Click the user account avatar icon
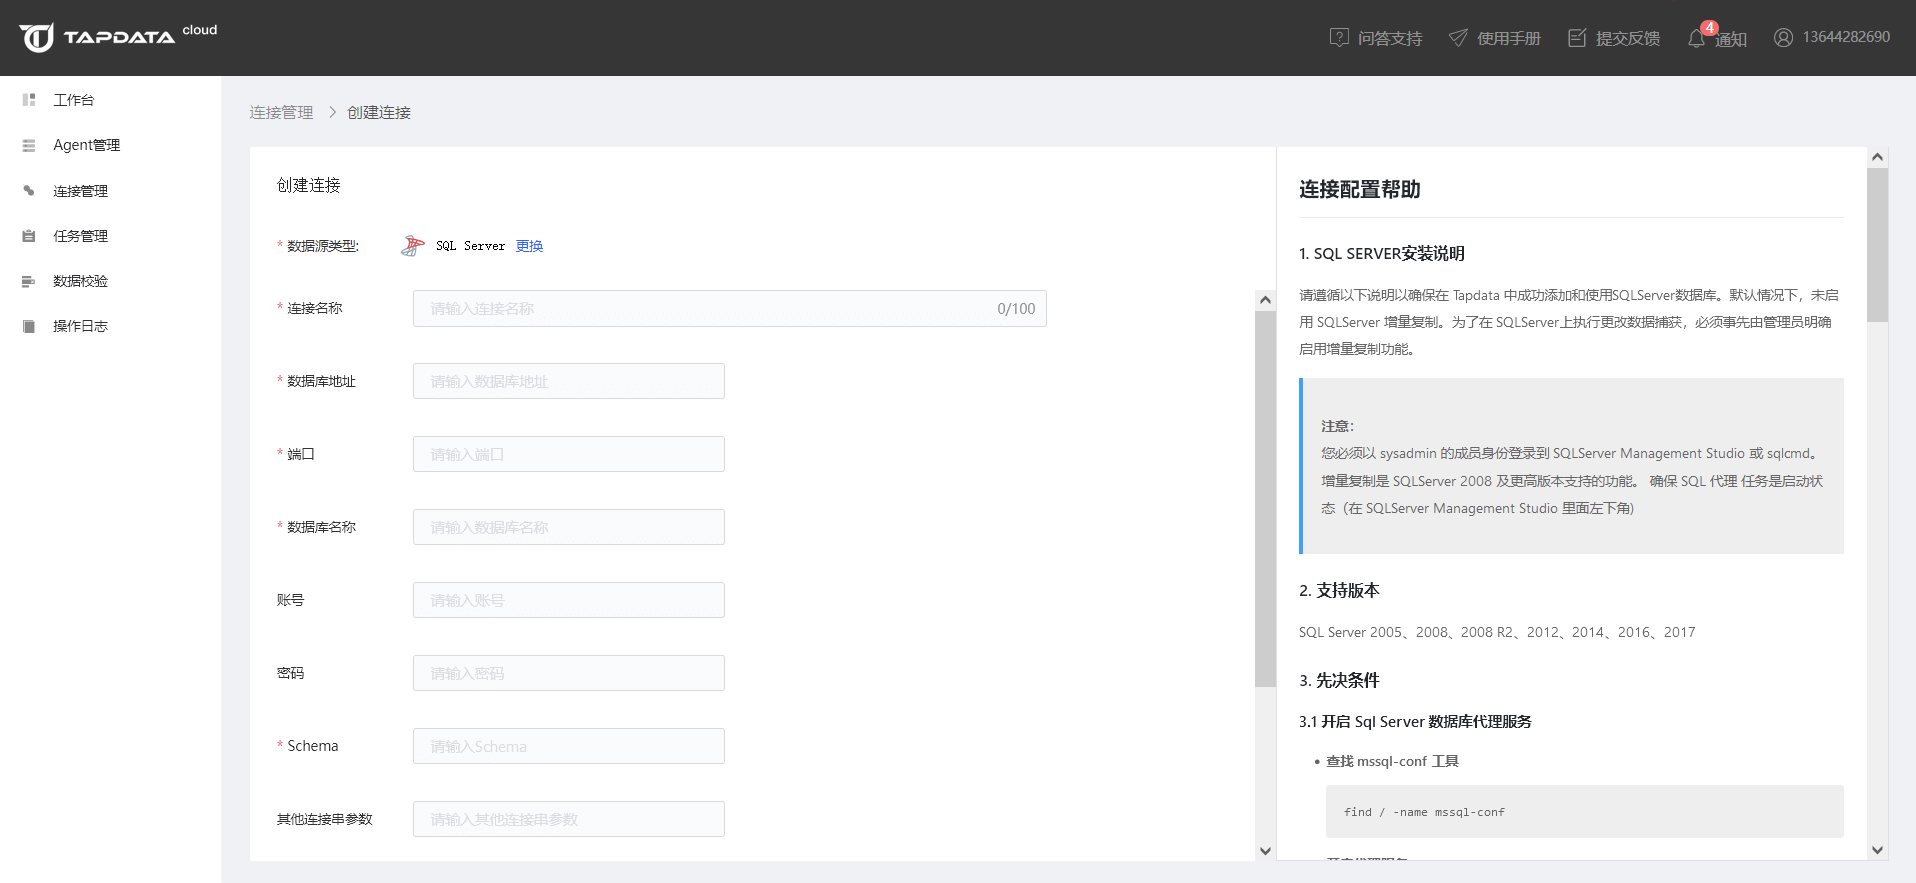 (1783, 38)
